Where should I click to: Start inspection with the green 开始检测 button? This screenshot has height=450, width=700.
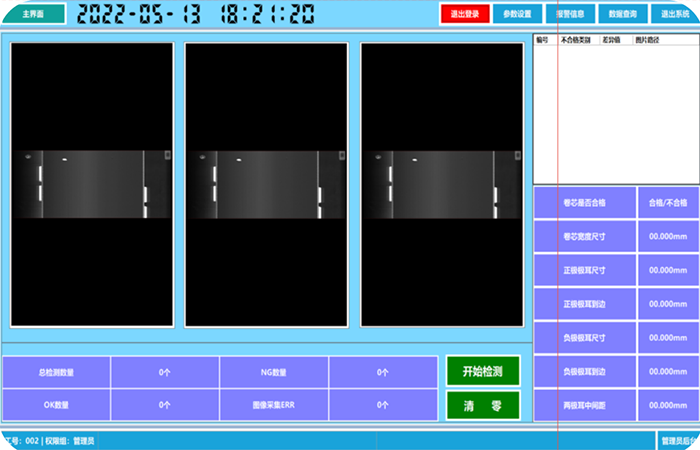click(x=483, y=371)
